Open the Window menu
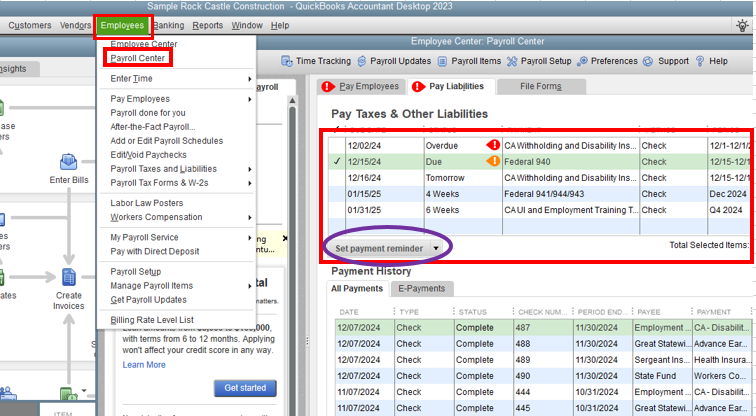The image size is (756, 416). point(247,26)
